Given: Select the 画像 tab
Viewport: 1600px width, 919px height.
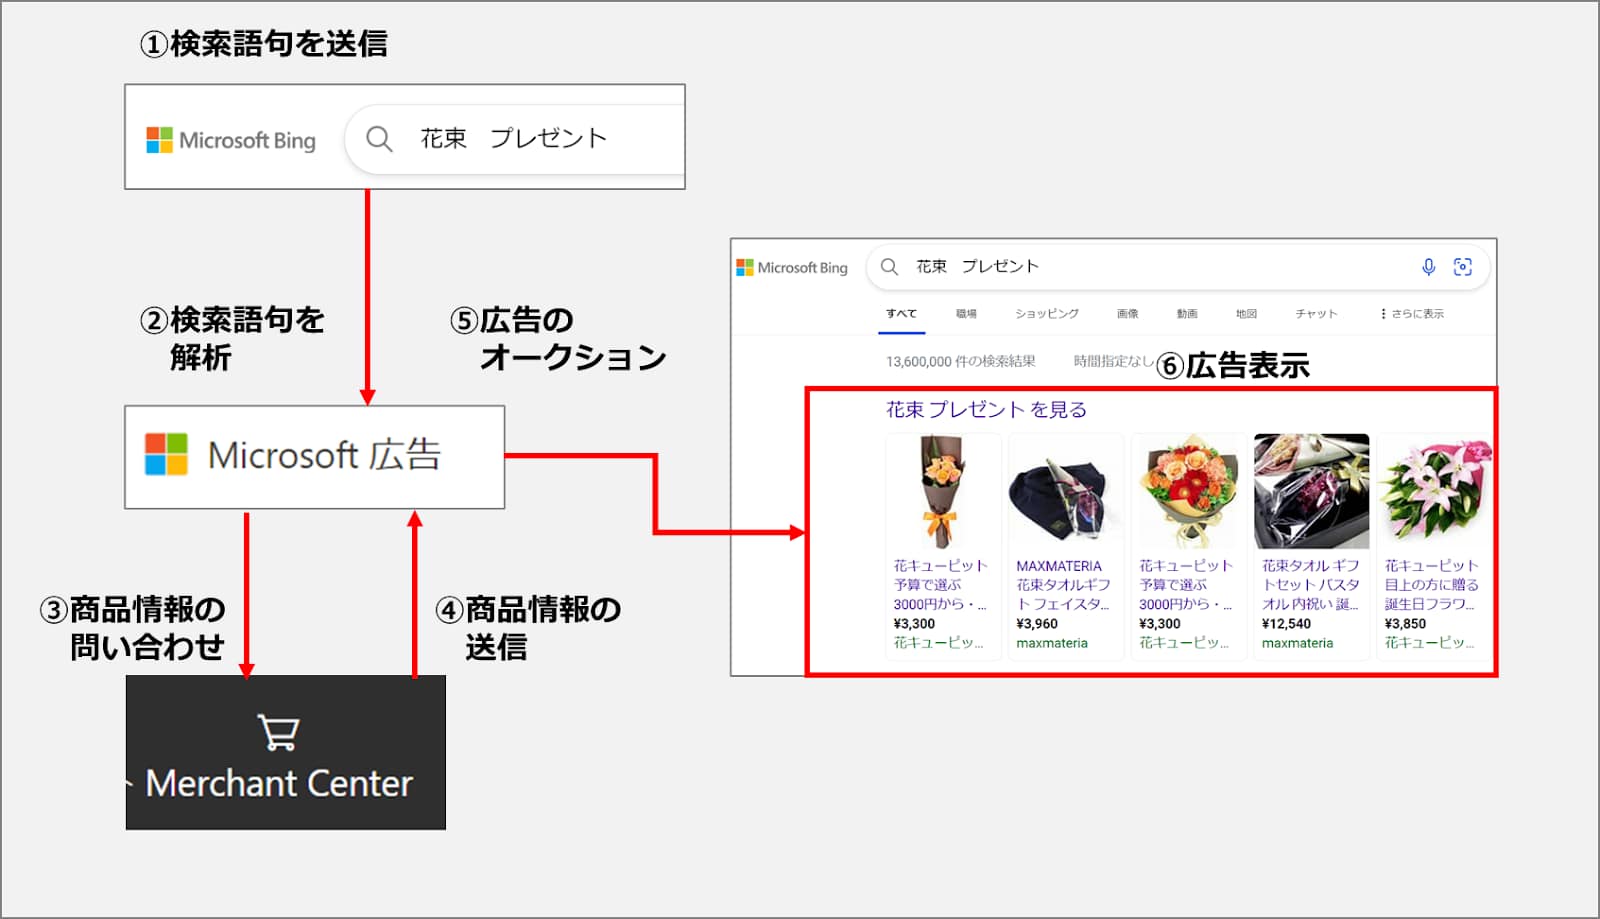Looking at the screenshot, I should (x=1127, y=314).
